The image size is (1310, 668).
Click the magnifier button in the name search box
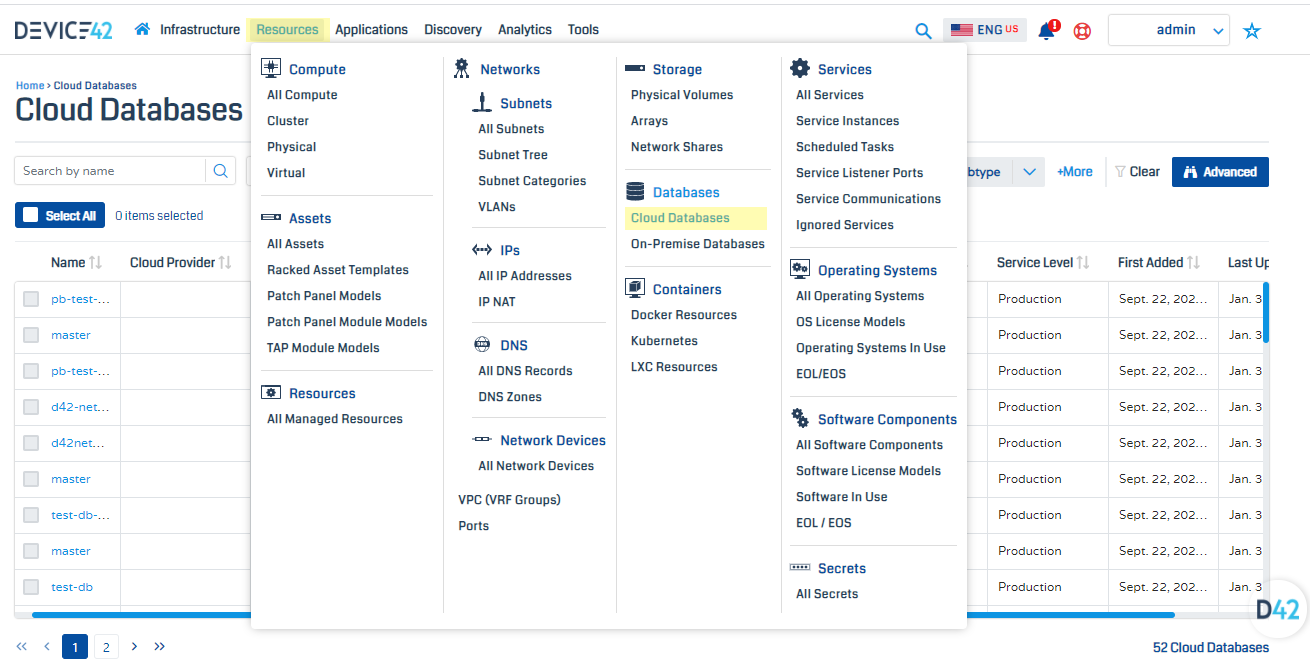(220, 171)
